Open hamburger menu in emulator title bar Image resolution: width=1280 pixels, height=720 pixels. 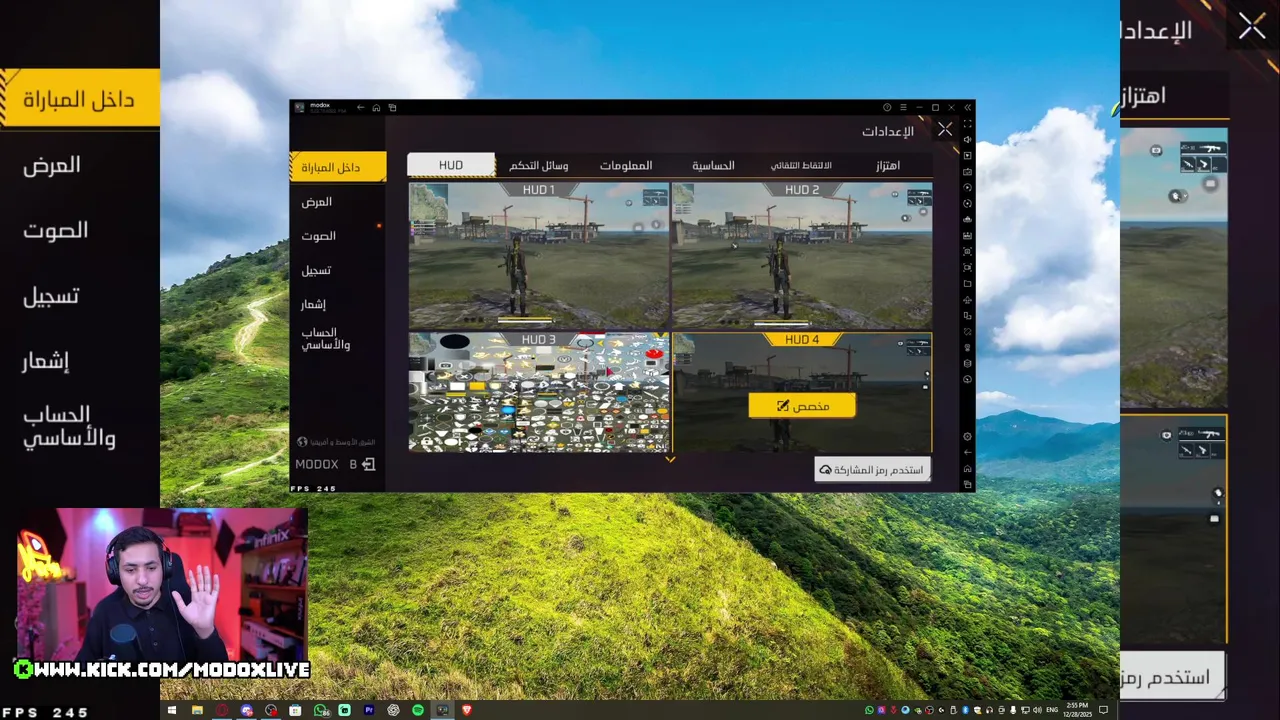click(903, 107)
